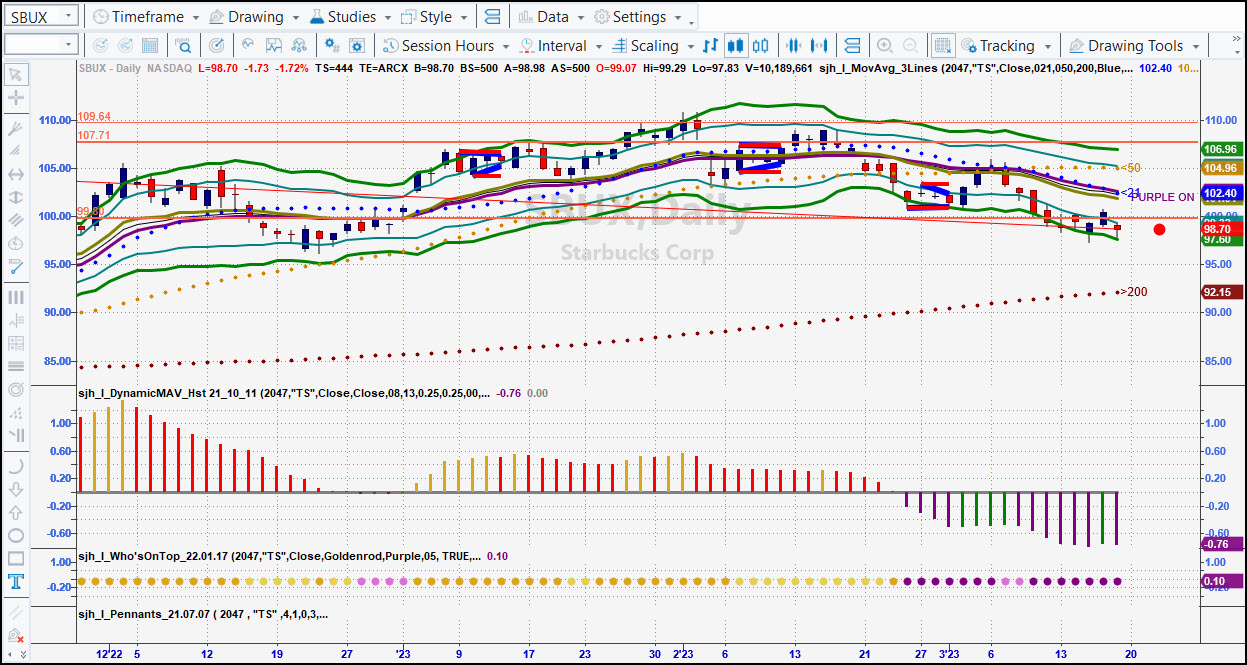Click the dark red 92.15 price label
The image size is (1247, 665).
coord(1223,292)
